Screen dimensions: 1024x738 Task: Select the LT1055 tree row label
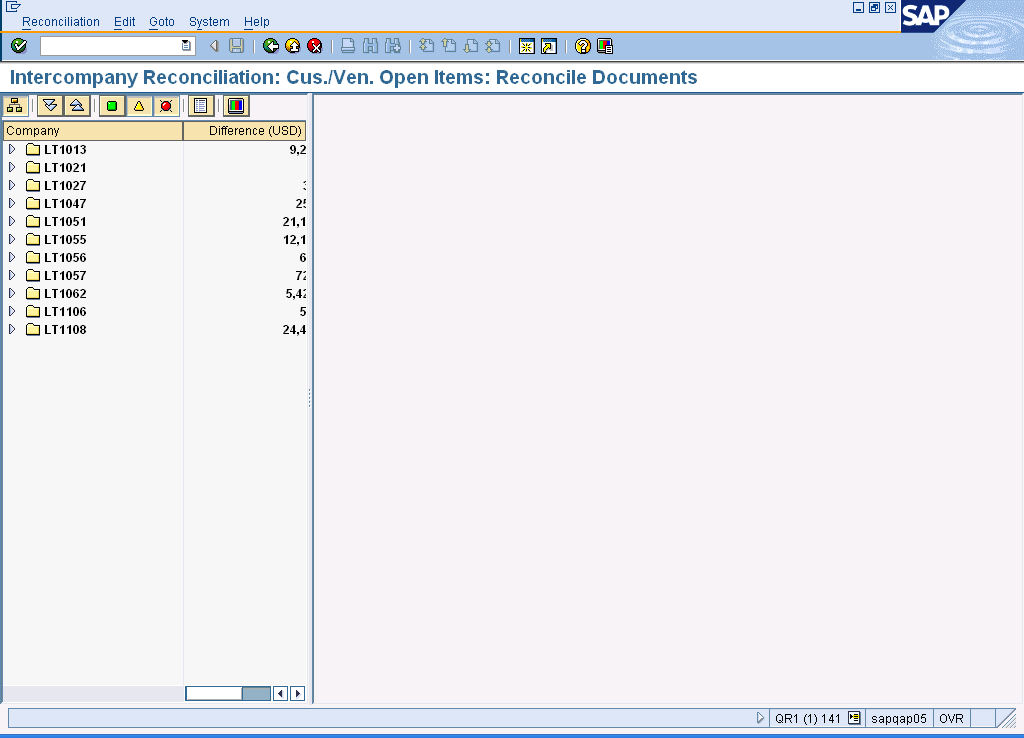(x=65, y=240)
